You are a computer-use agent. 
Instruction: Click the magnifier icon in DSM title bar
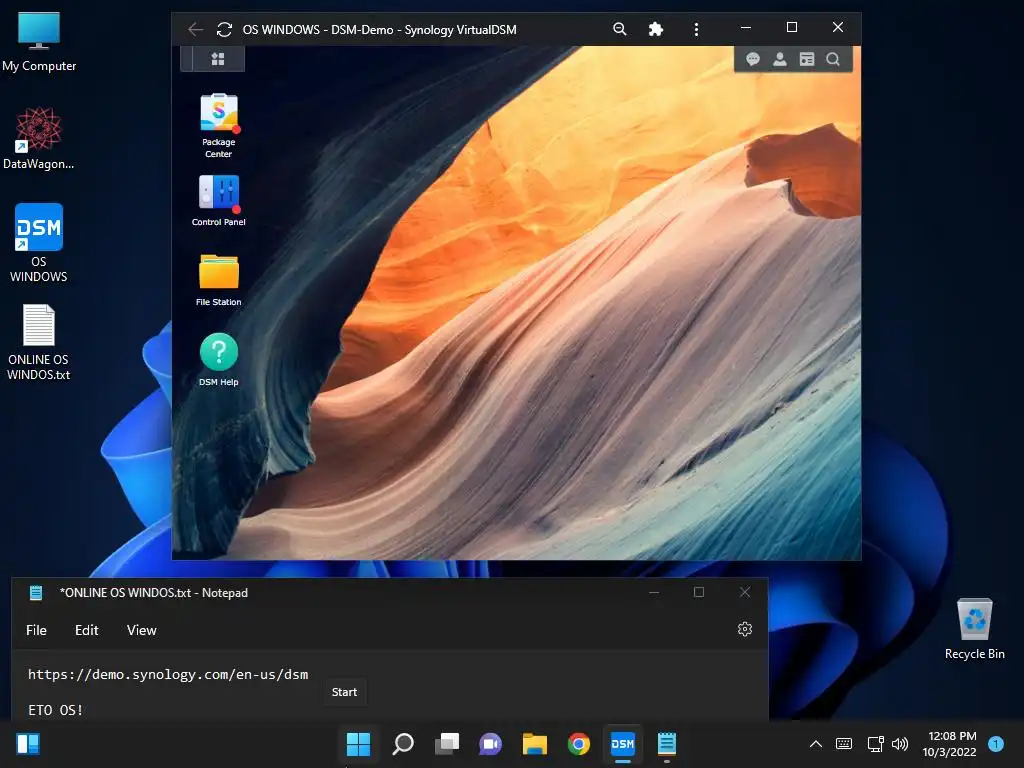point(620,29)
